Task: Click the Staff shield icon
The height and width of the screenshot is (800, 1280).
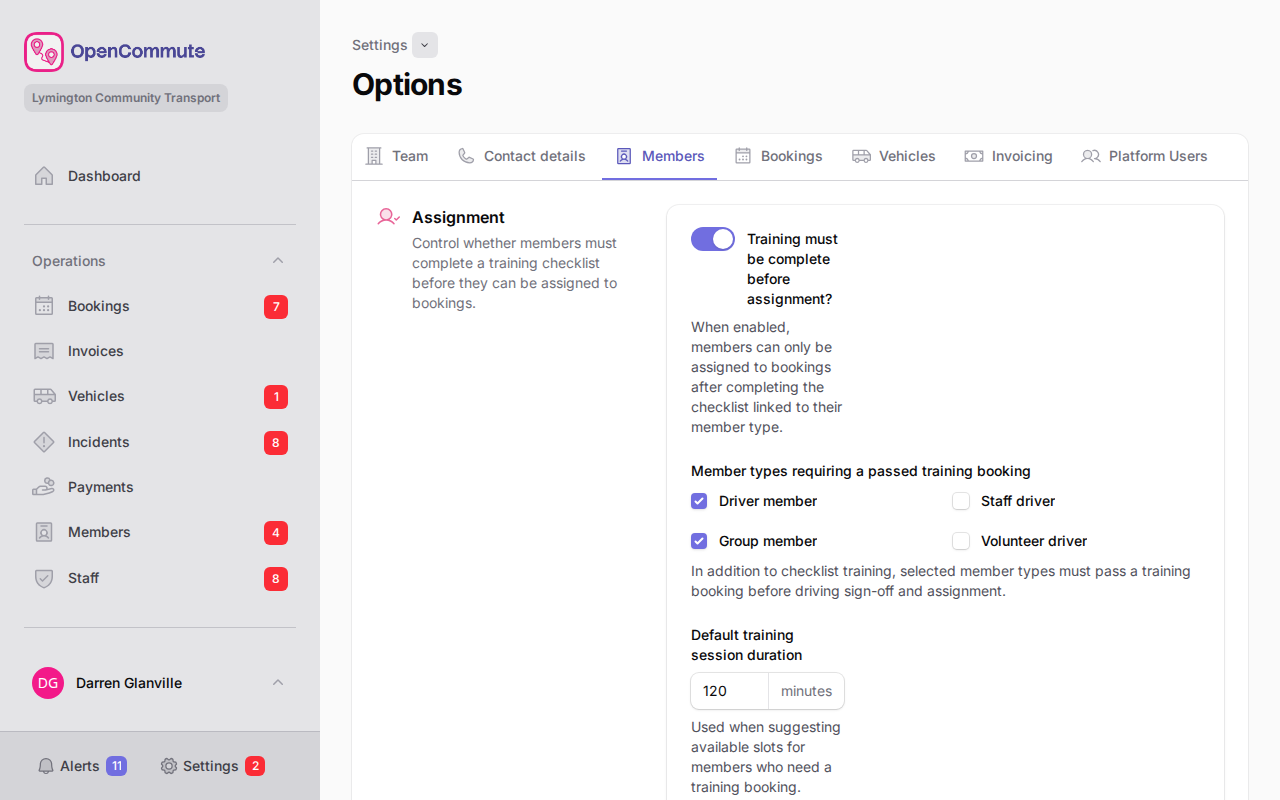Action: [x=44, y=578]
